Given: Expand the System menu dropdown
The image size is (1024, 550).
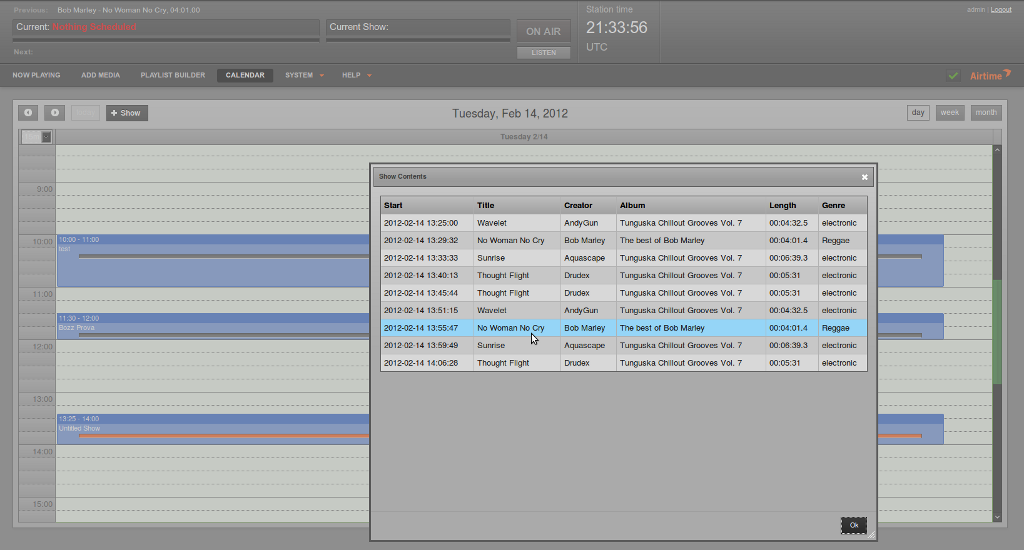Looking at the screenshot, I should coord(304,75).
